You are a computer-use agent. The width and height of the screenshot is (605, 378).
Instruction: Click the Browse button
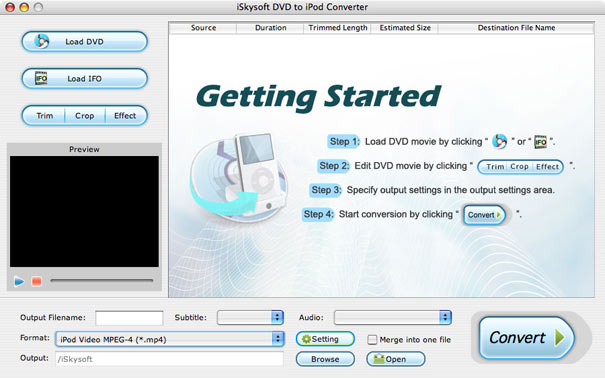coord(325,359)
